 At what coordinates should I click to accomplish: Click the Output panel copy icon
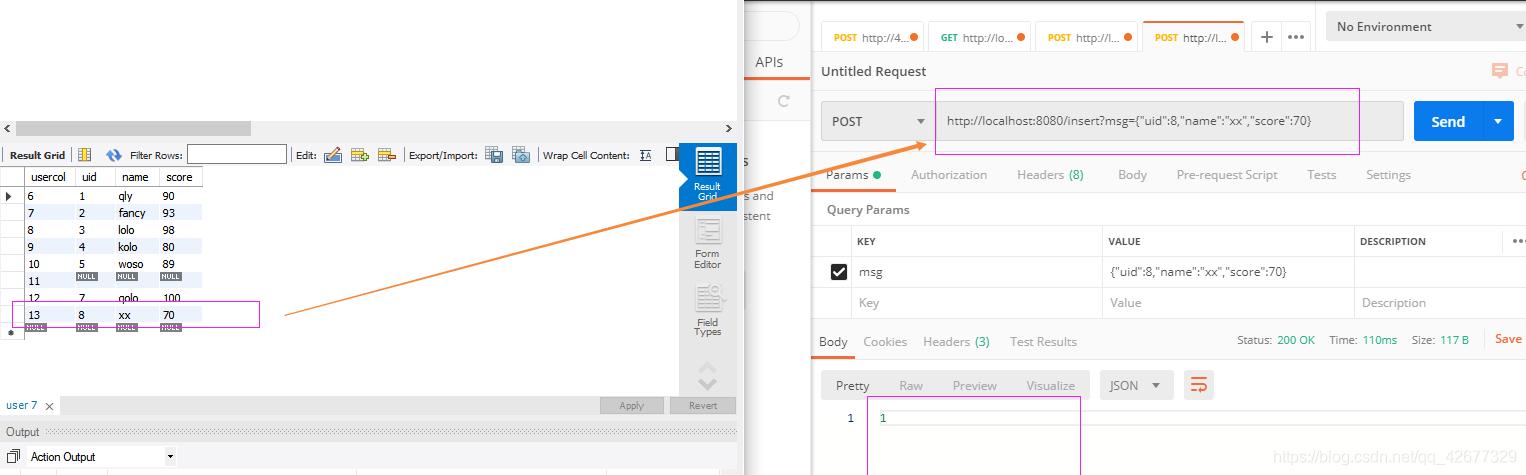(14, 456)
